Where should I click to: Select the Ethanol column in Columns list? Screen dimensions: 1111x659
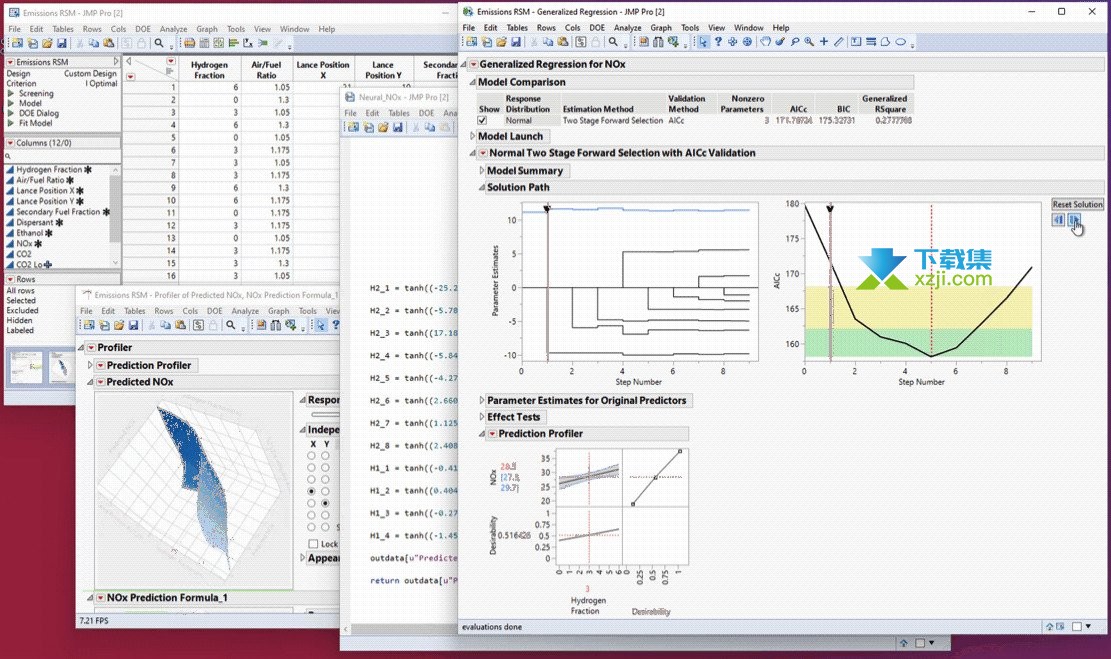coord(30,233)
